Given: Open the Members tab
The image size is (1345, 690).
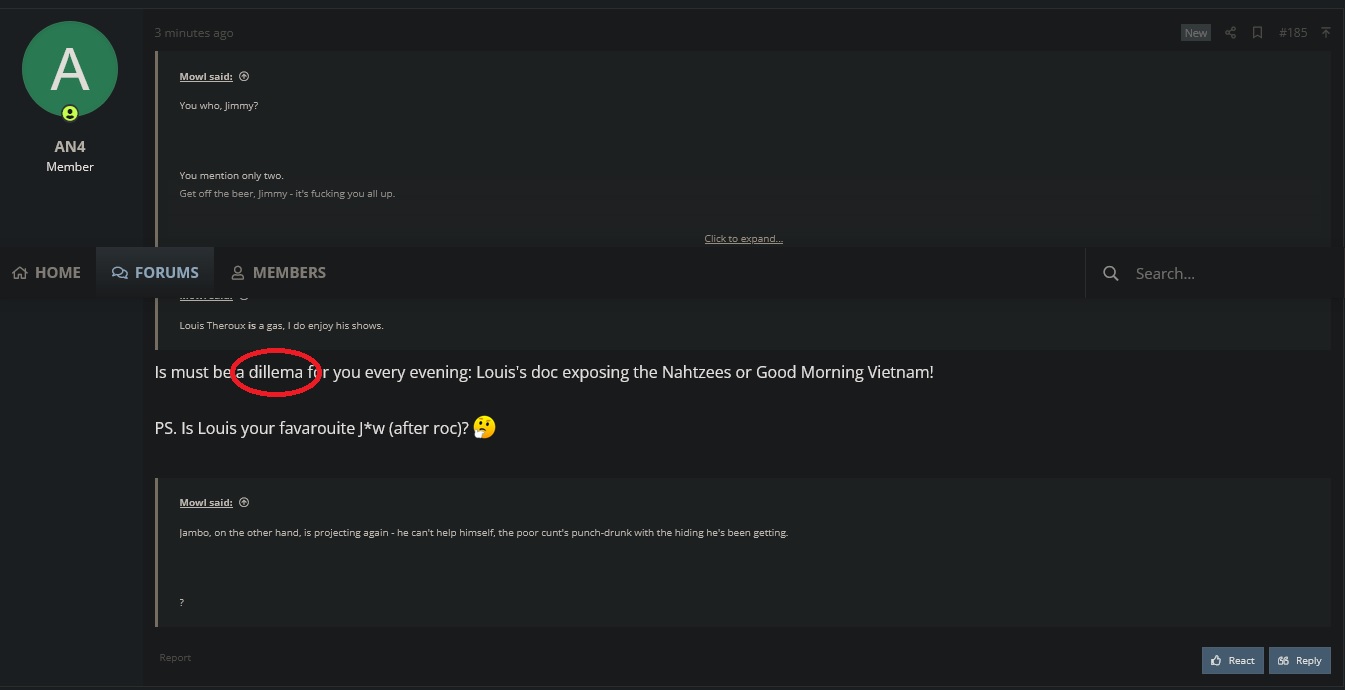Looking at the screenshot, I should 278,273.
